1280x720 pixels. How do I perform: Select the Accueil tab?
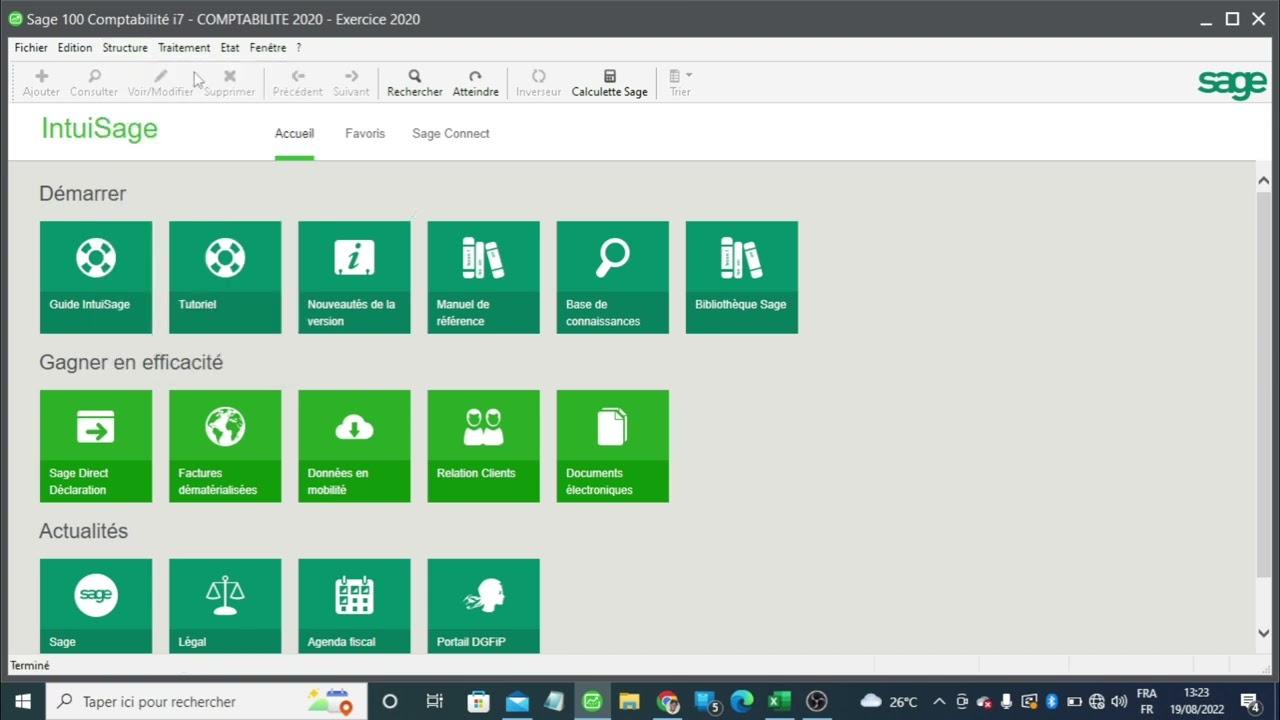tap(294, 134)
